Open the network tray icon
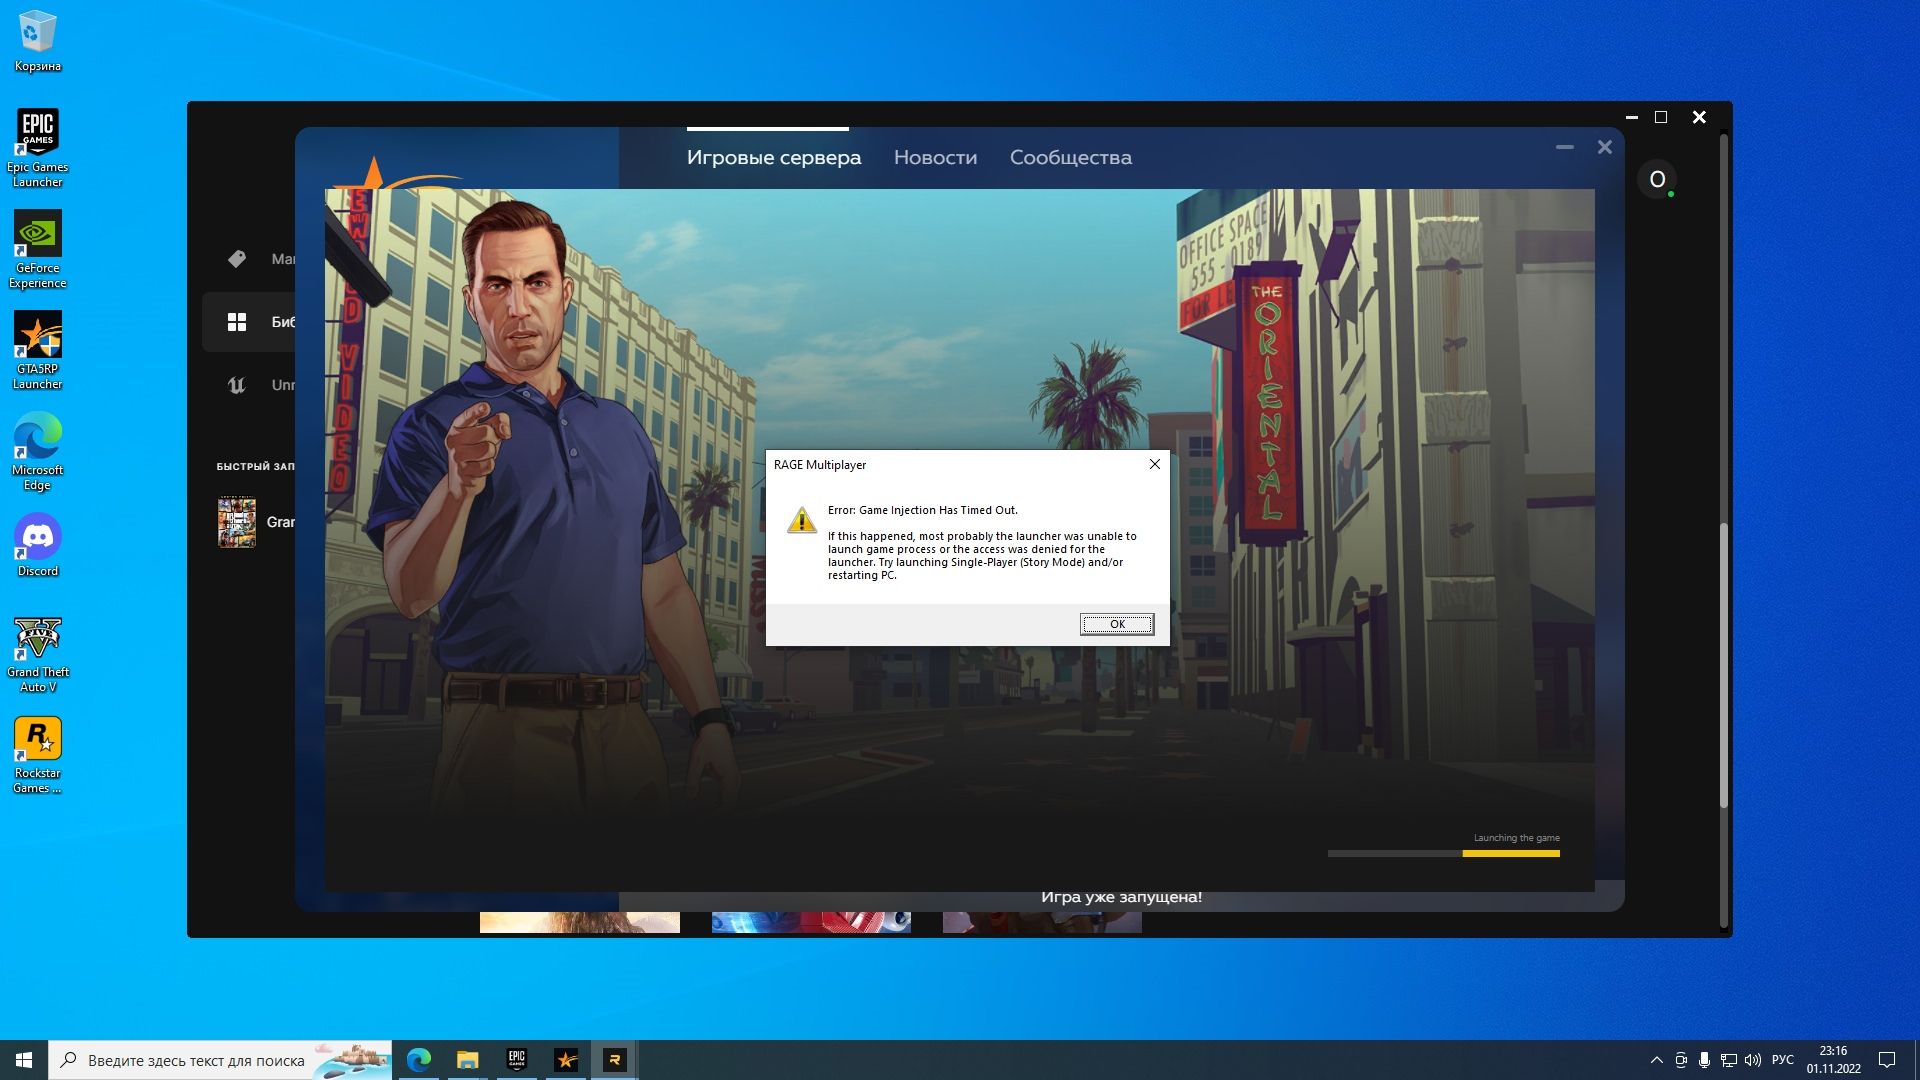1920x1080 pixels. coord(1729,1060)
